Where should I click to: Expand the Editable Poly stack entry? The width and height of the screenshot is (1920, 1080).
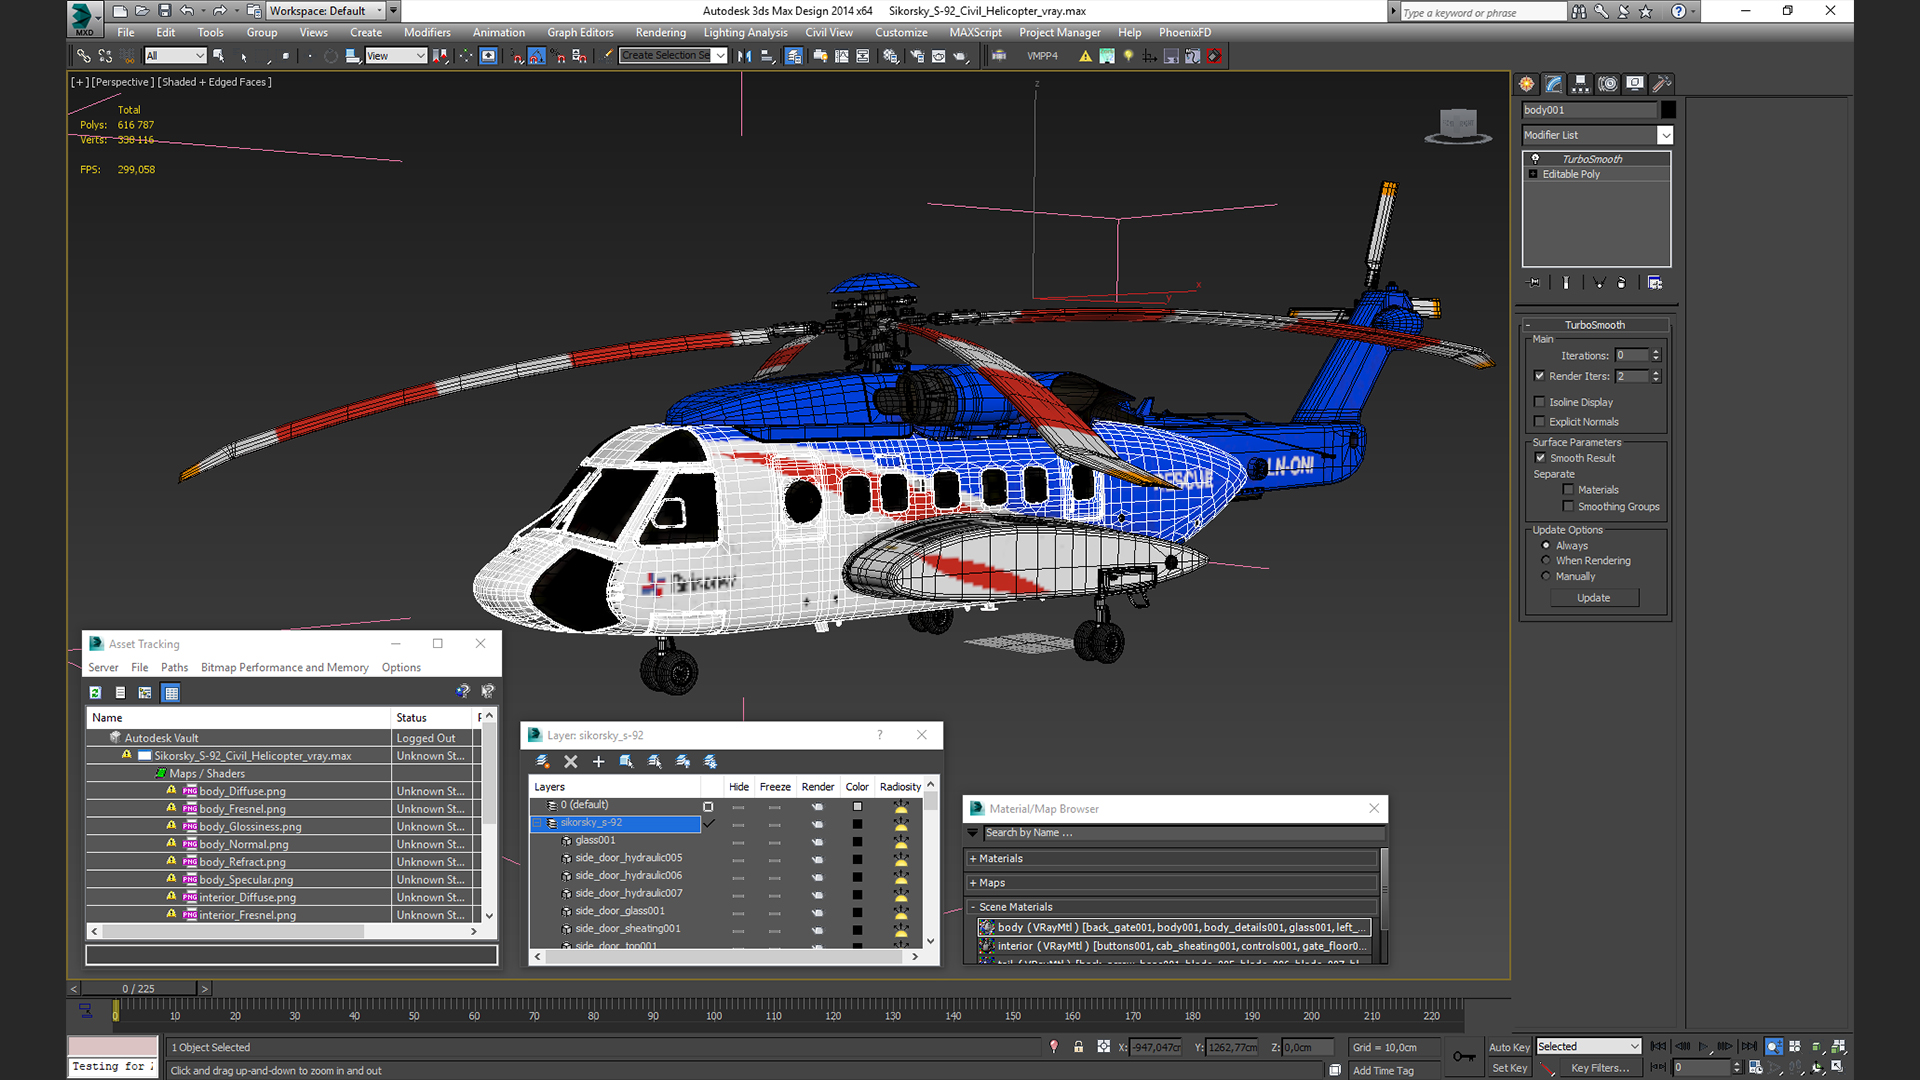tap(1533, 174)
